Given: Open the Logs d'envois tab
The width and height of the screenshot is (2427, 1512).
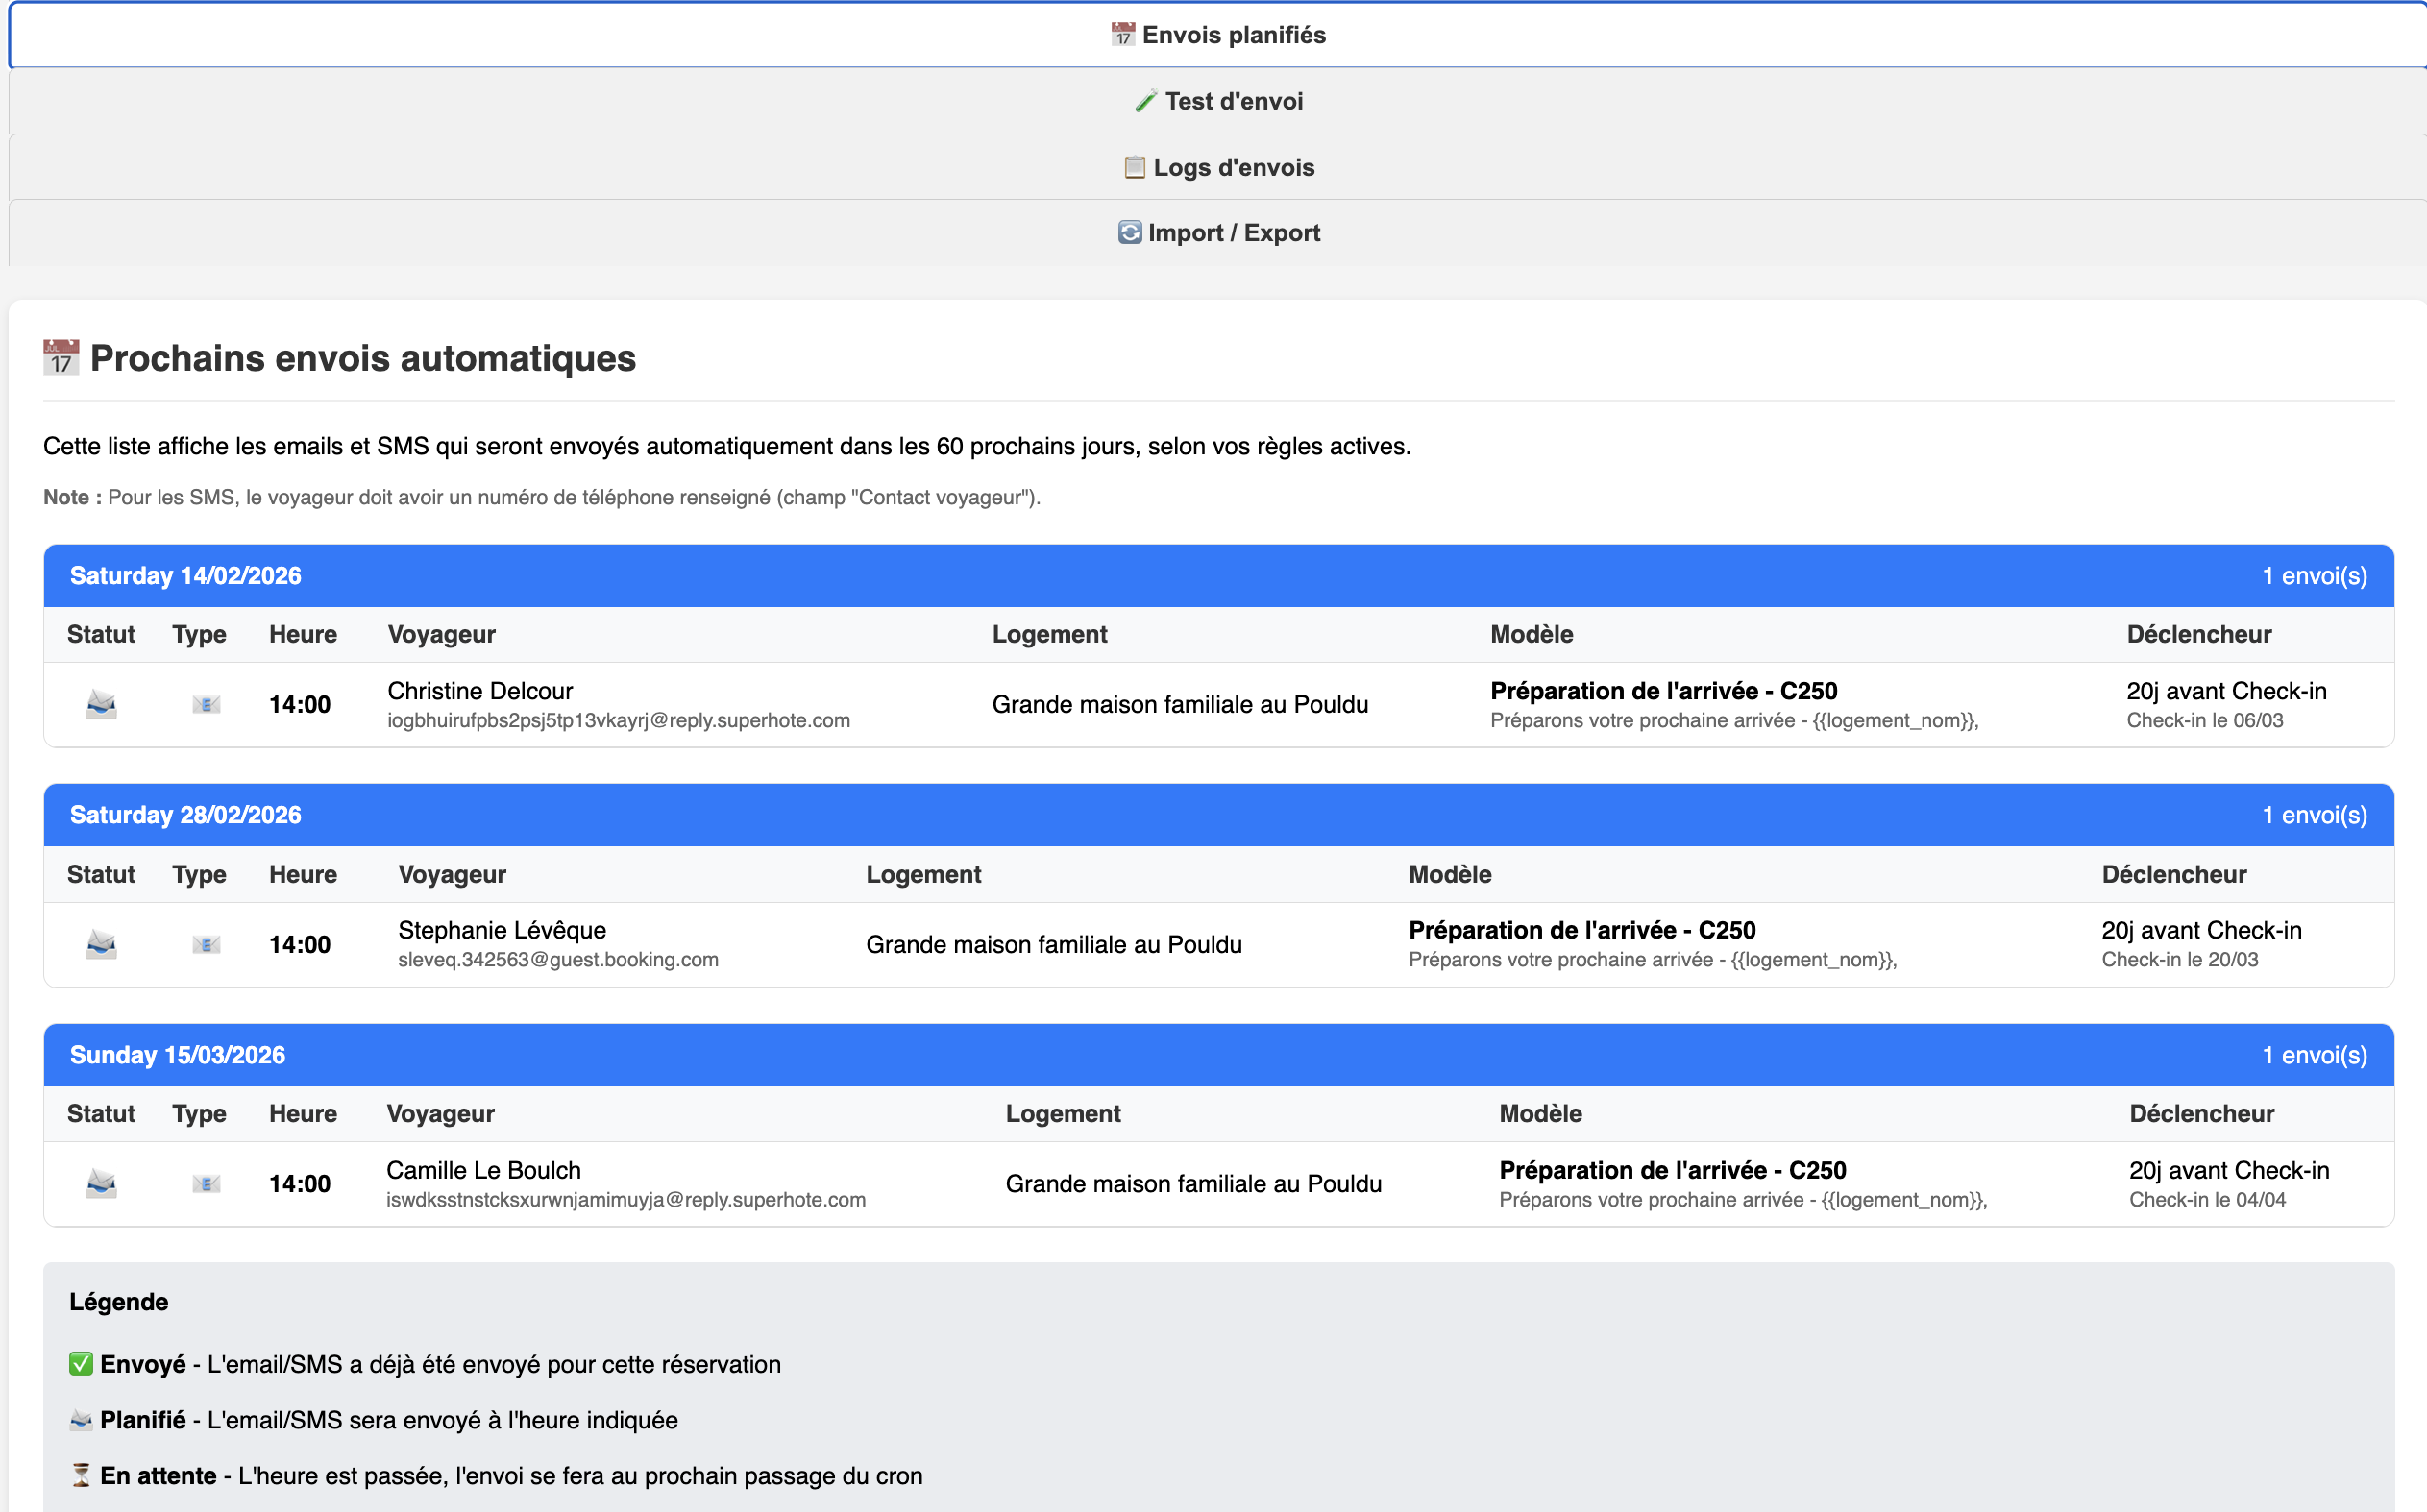Looking at the screenshot, I should tap(1218, 167).
